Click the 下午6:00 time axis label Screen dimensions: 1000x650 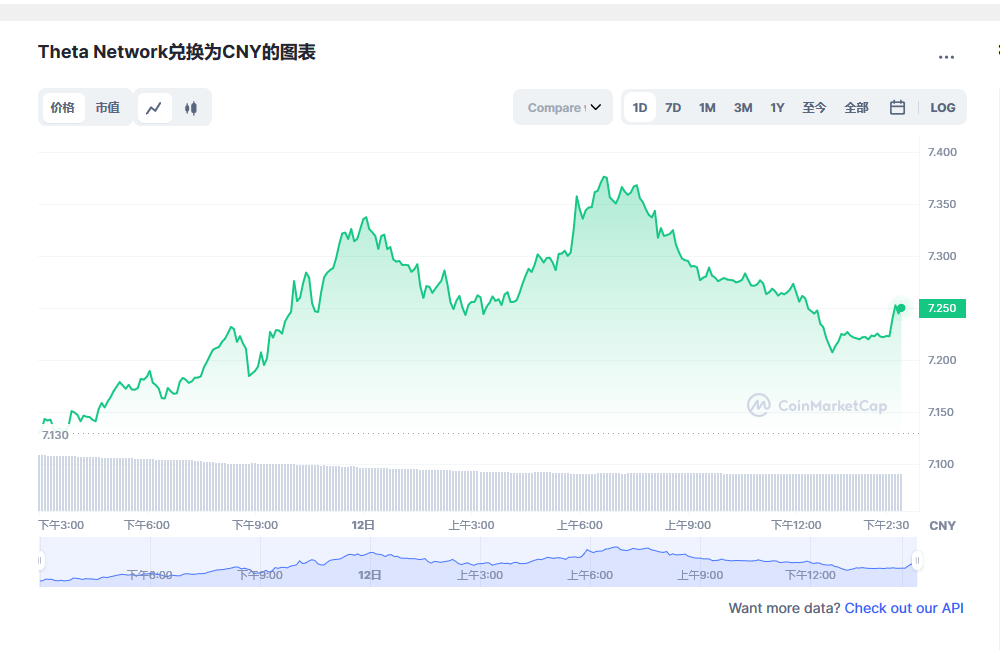click(147, 525)
